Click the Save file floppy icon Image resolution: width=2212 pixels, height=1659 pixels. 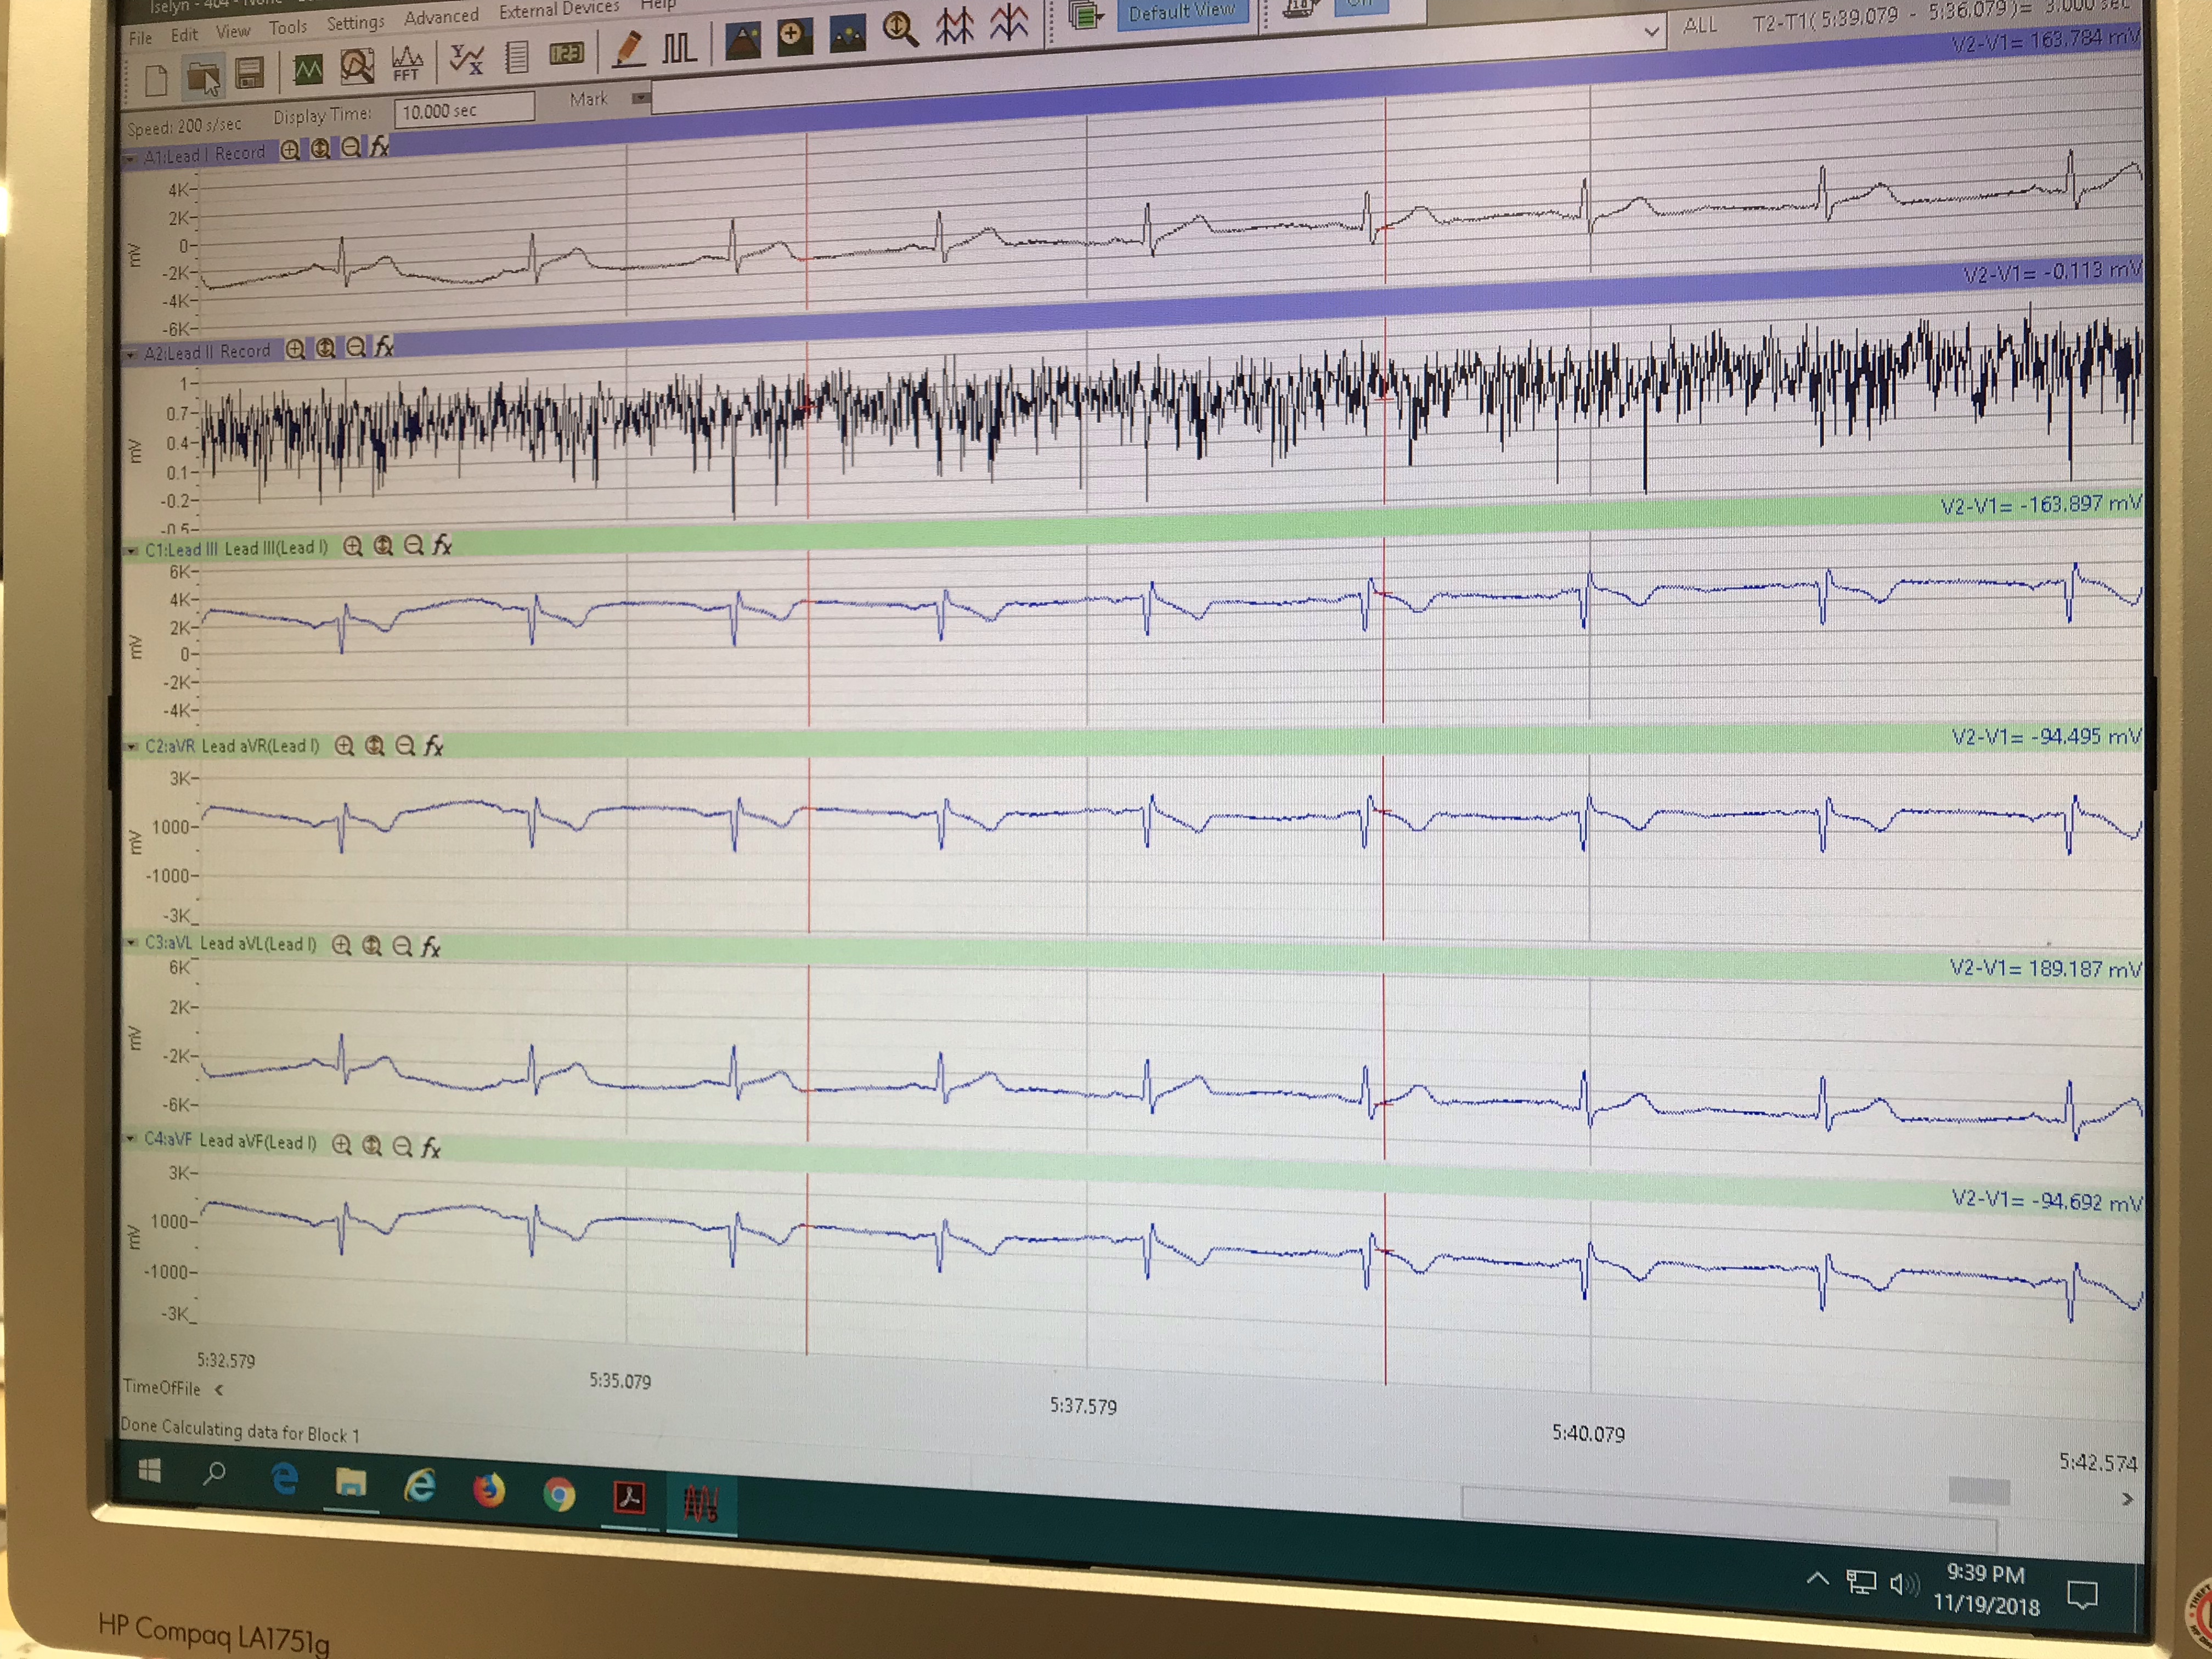249,73
